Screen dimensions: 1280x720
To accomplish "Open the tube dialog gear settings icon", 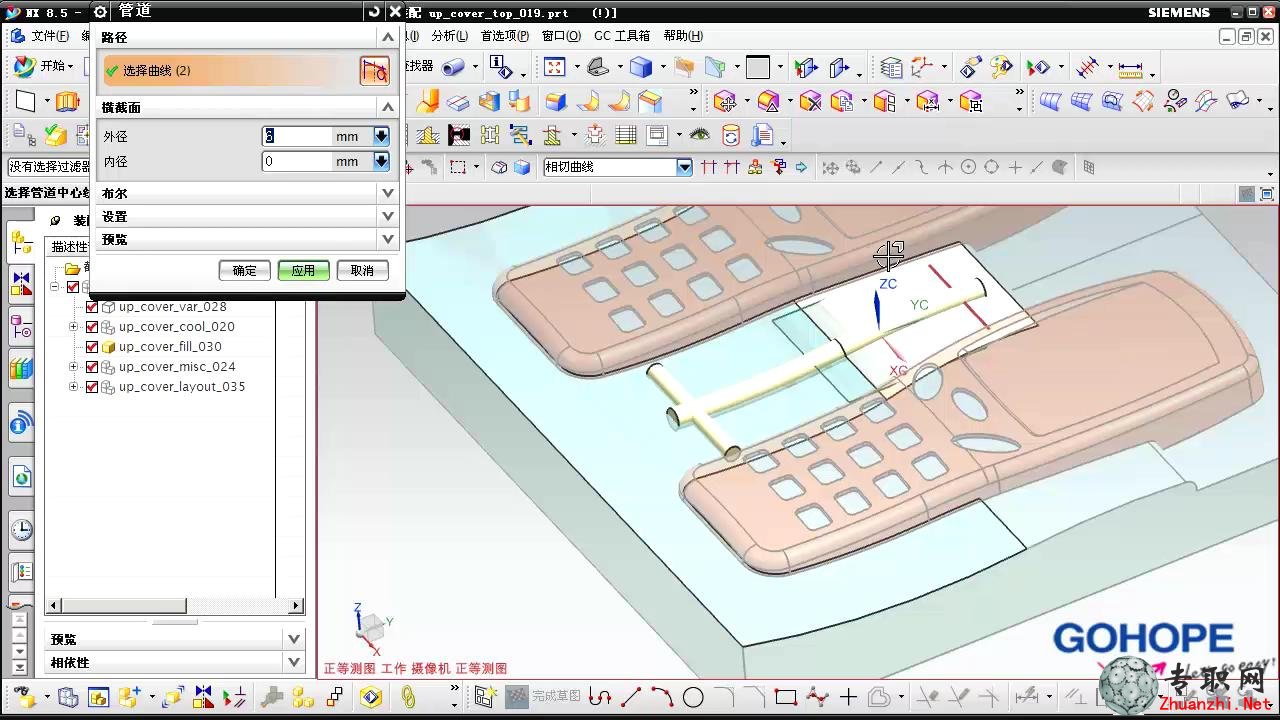I will (x=100, y=11).
